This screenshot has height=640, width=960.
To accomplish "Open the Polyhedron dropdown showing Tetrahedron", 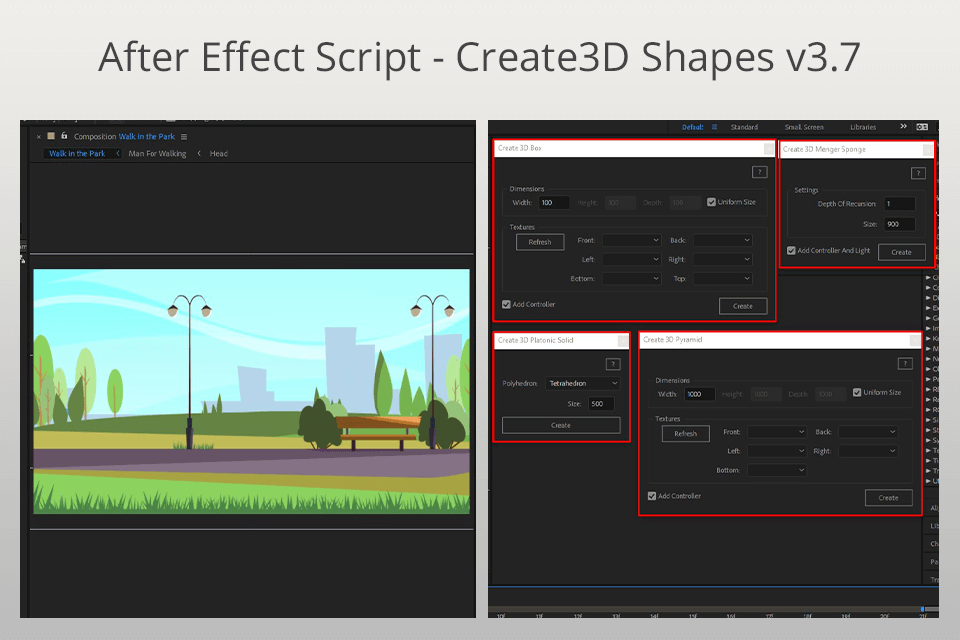I will pyautogui.click(x=583, y=383).
